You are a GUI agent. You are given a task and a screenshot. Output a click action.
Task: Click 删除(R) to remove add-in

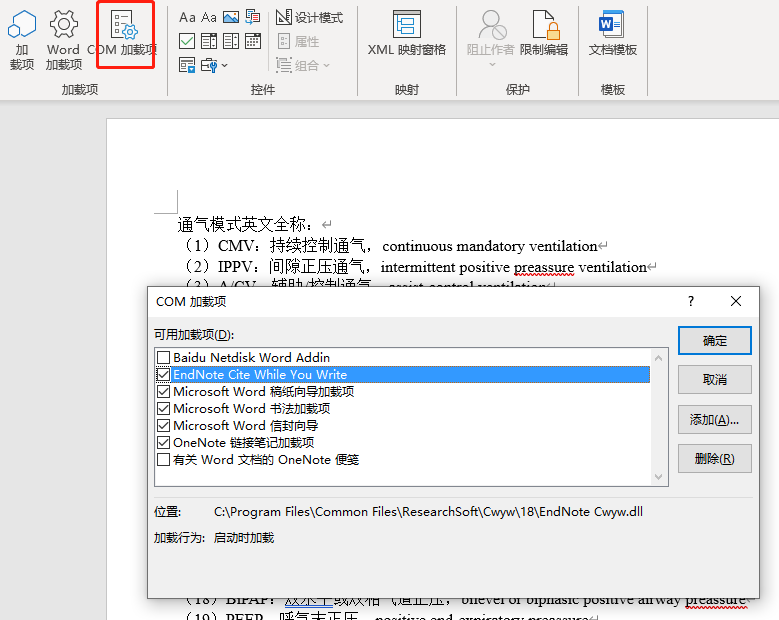point(714,459)
